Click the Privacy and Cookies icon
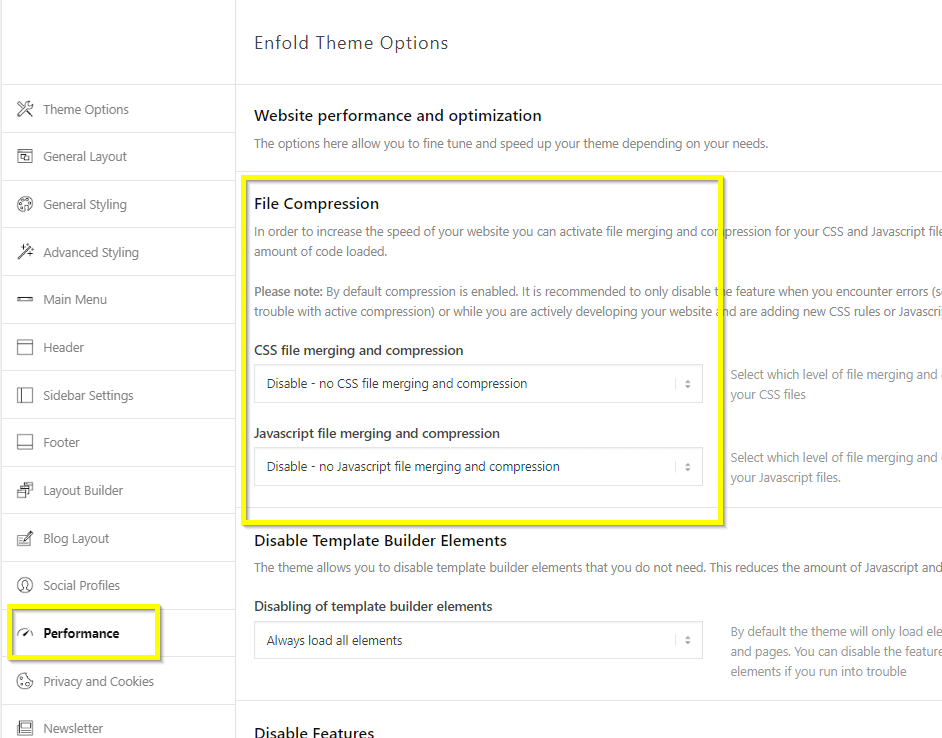 coord(25,681)
